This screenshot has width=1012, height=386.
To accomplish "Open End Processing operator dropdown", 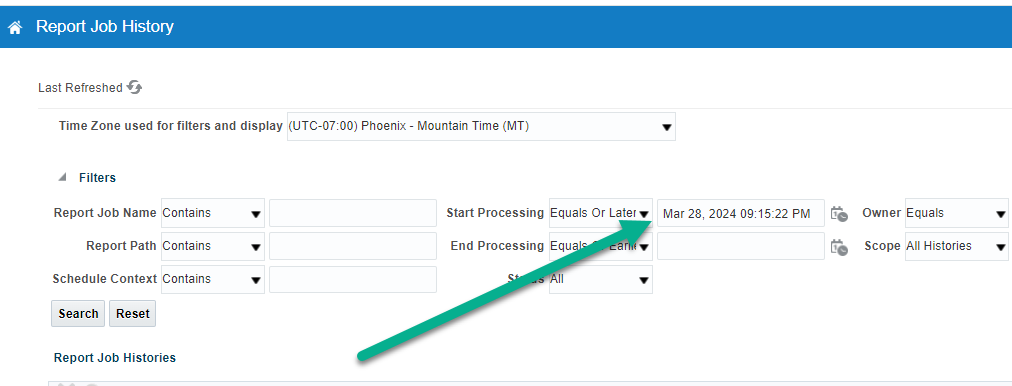I will (x=600, y=246).
